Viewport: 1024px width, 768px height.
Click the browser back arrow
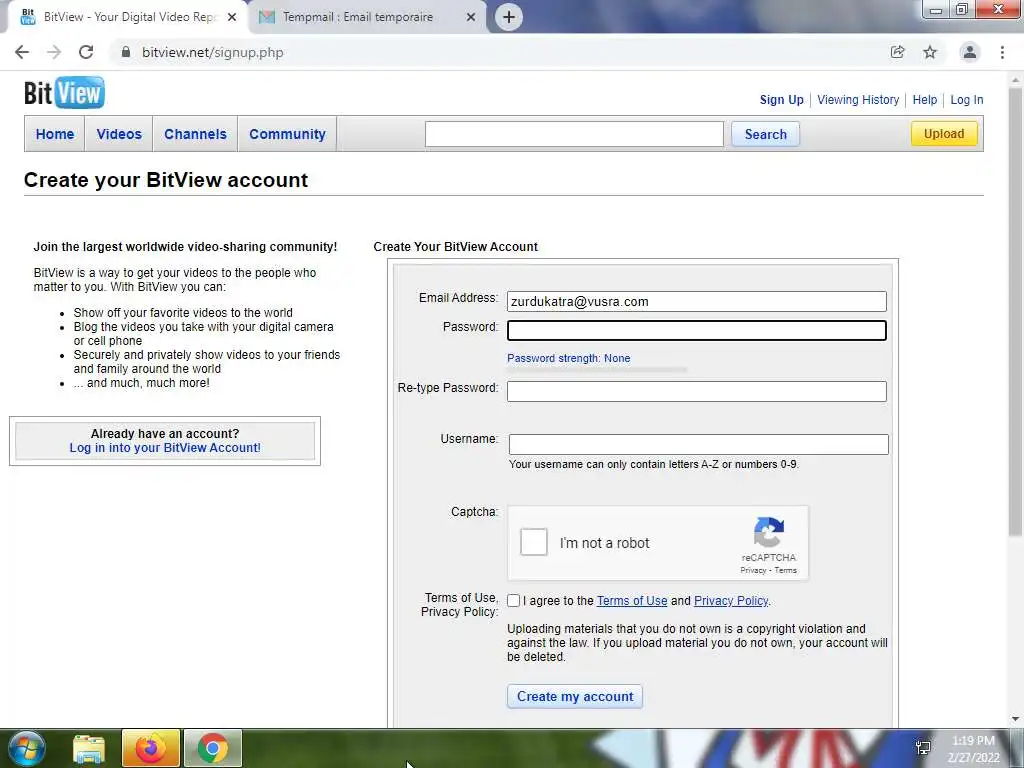coord(22,52)
